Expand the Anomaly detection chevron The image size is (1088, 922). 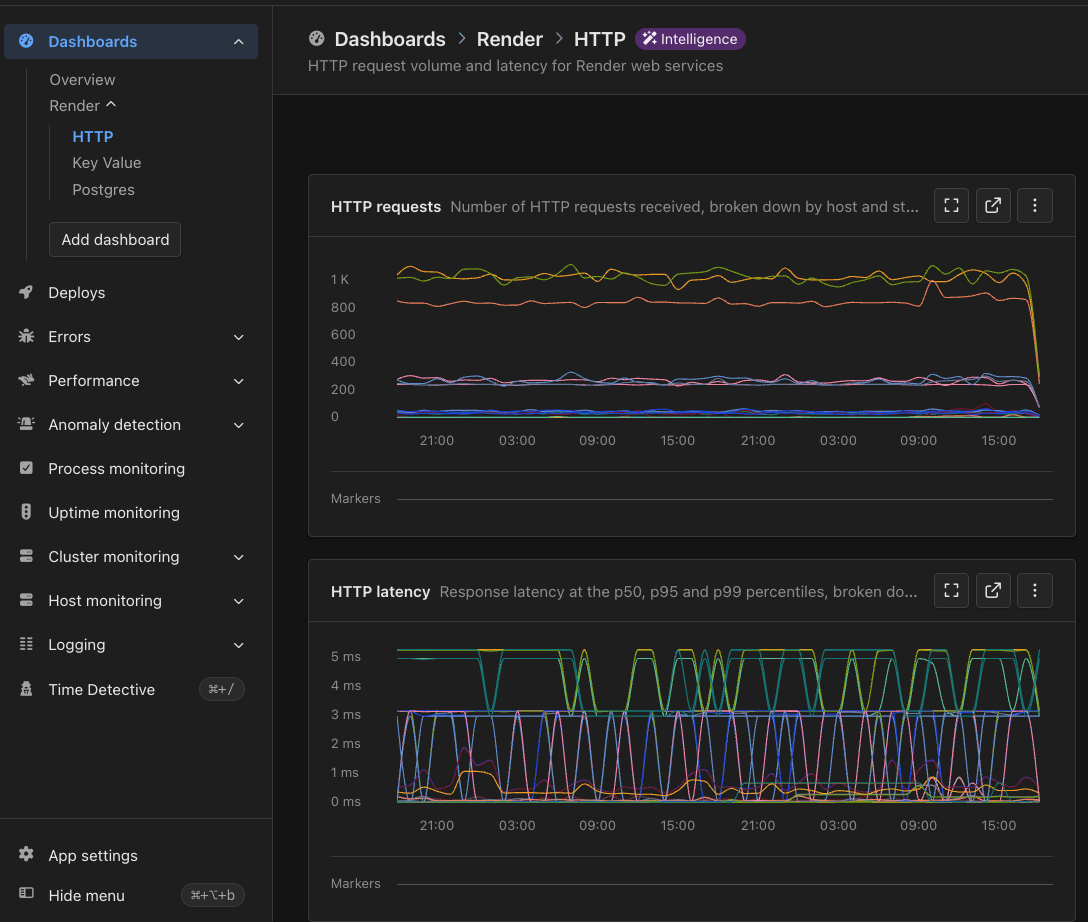[x=239, y=425]
